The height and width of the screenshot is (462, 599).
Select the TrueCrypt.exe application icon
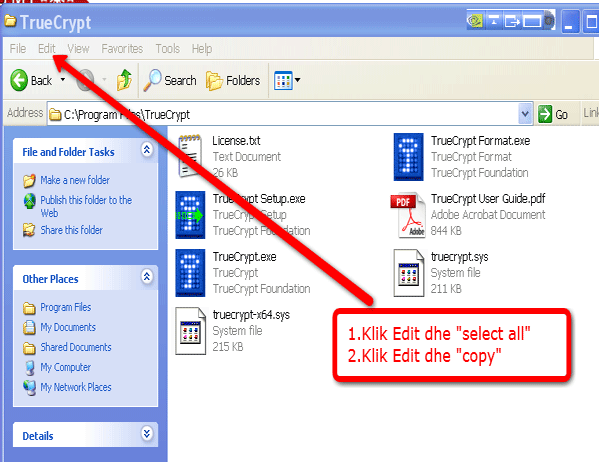tap(190, 273)
